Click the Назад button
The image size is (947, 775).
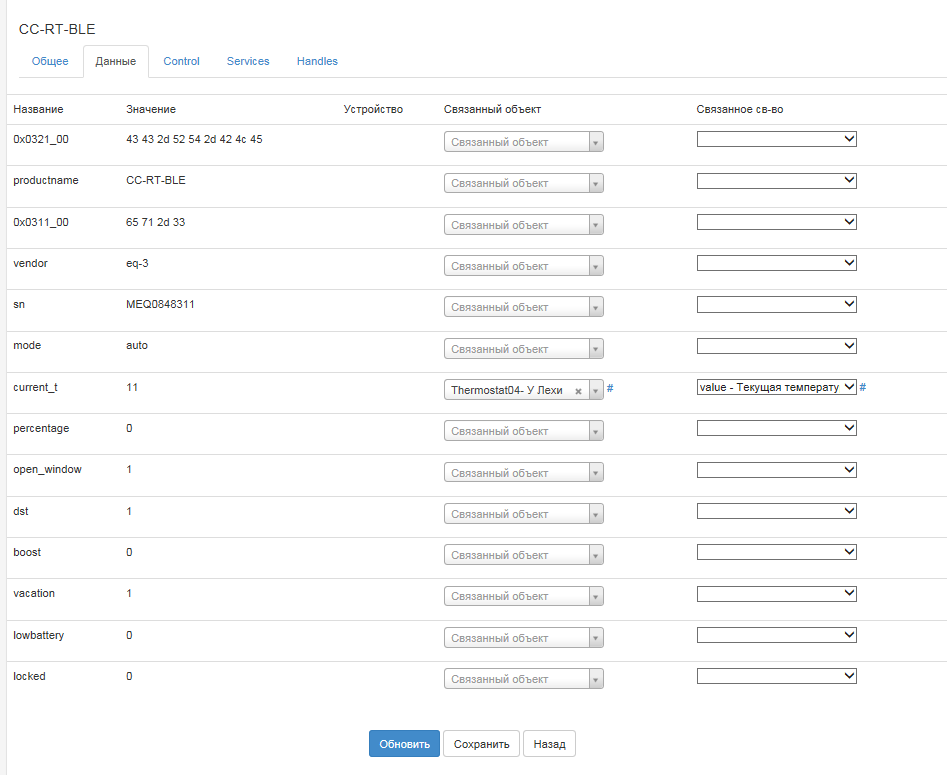pyautogui.click(x=549, y=744)
